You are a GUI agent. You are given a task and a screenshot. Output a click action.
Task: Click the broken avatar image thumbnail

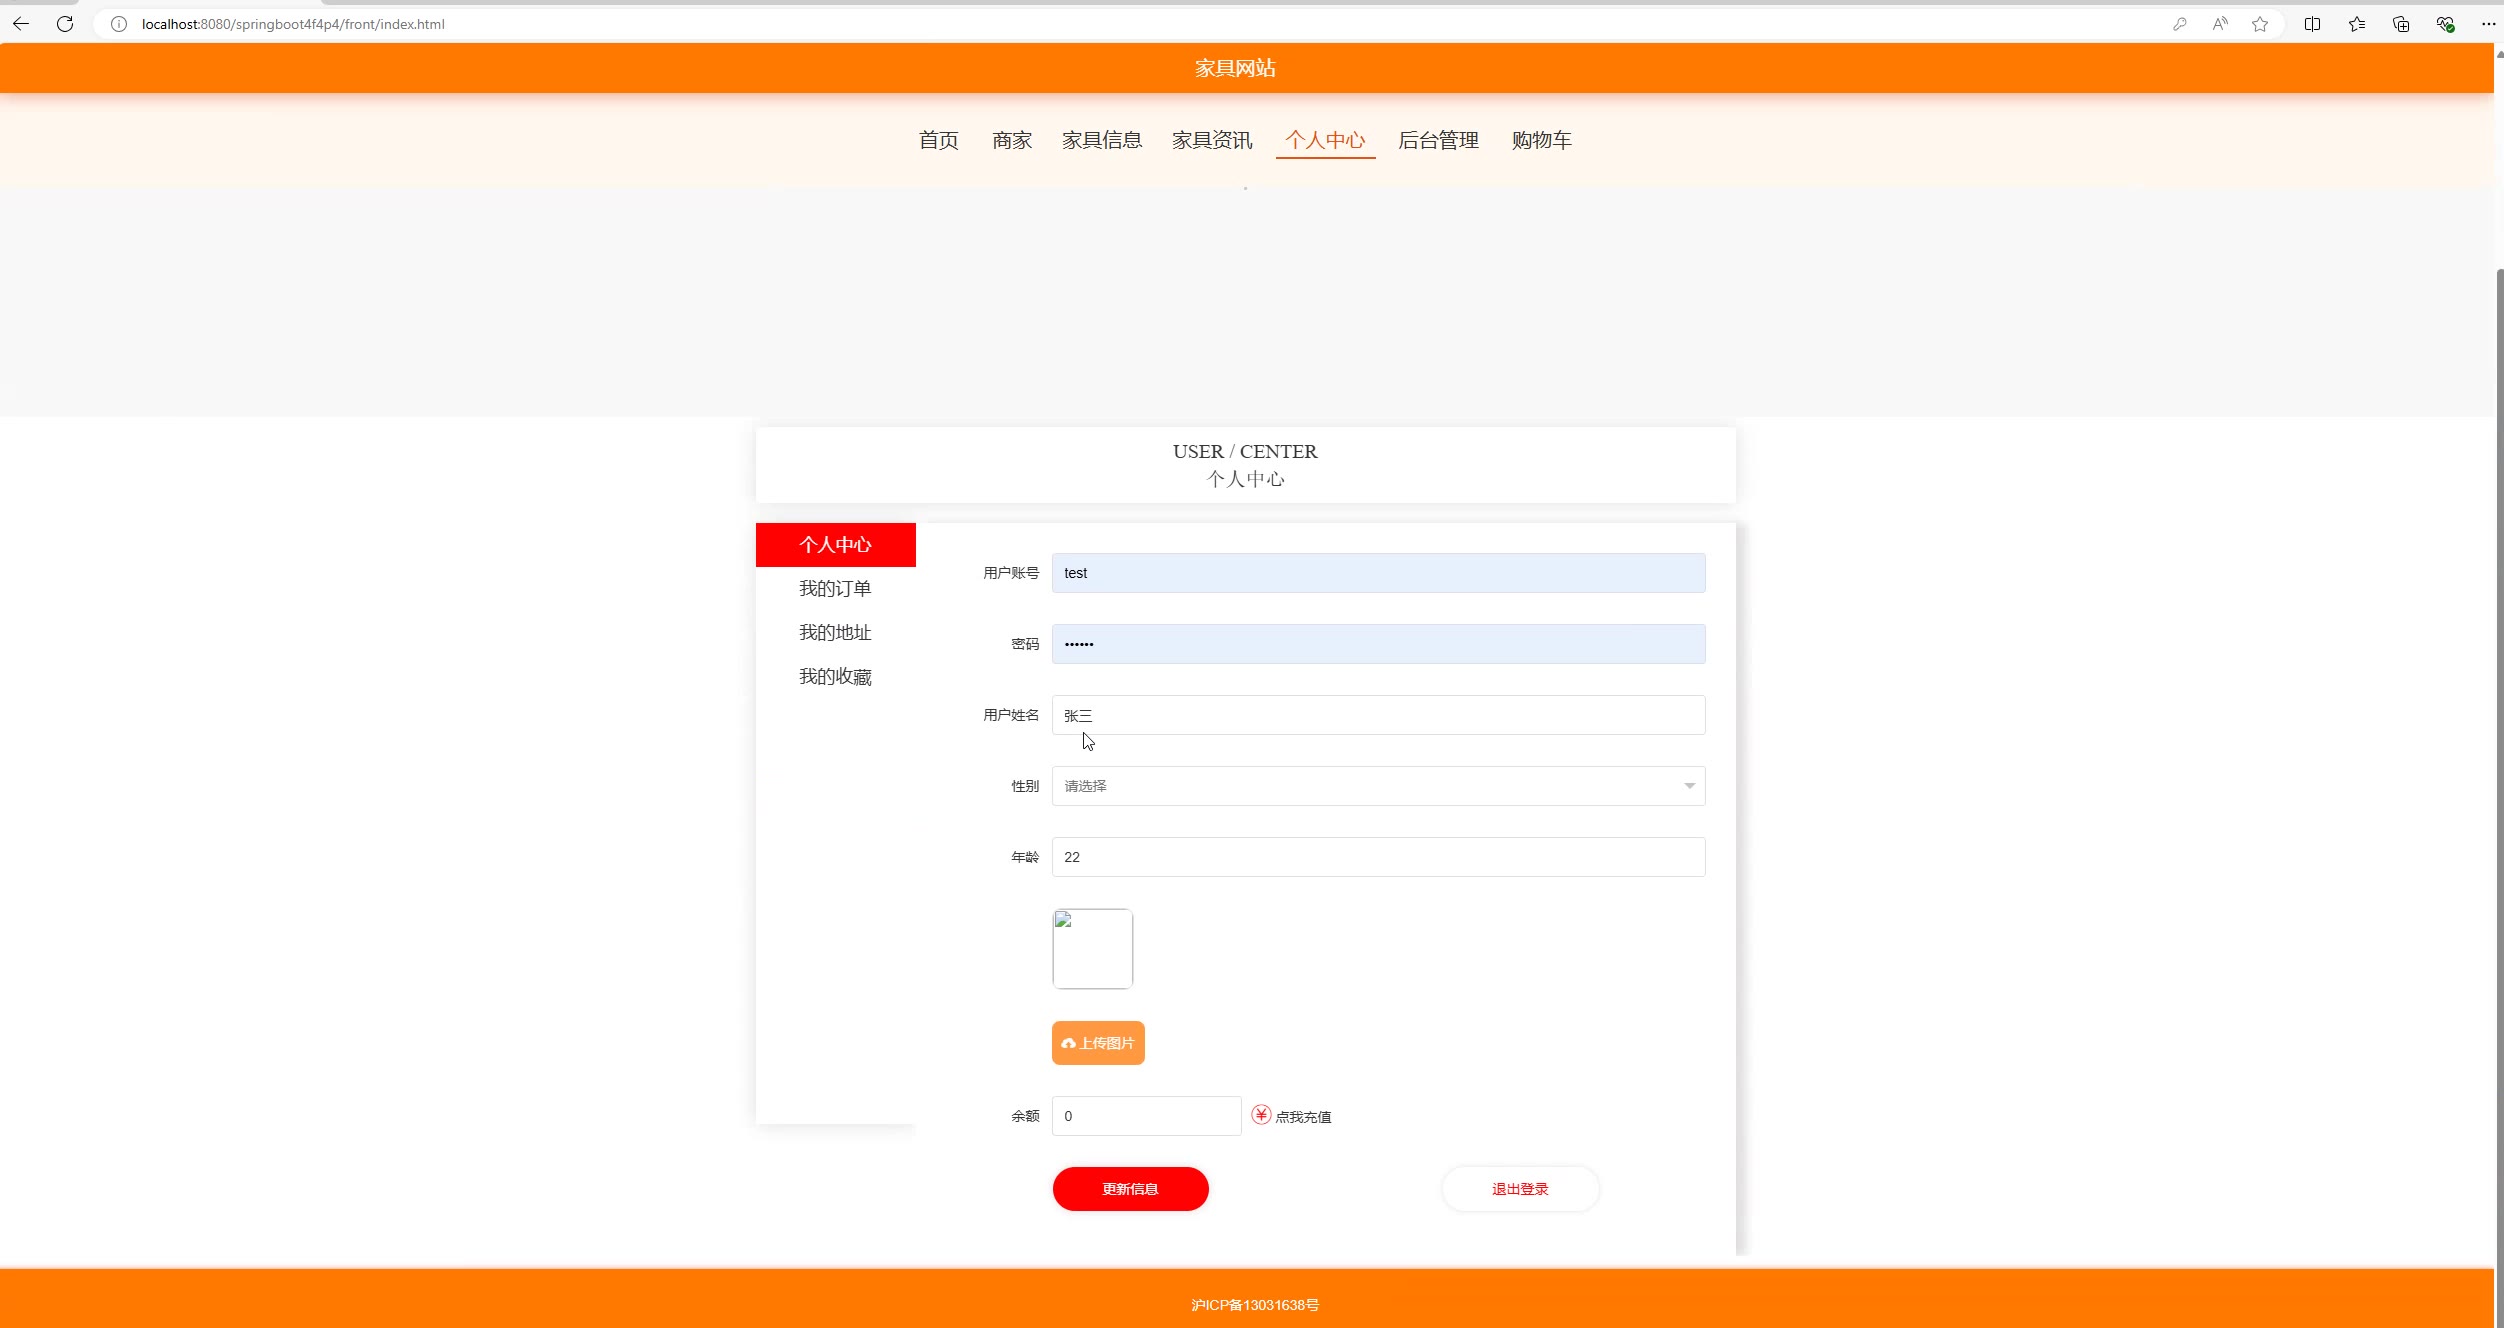pyautogui.click(x=1092, y=949)
